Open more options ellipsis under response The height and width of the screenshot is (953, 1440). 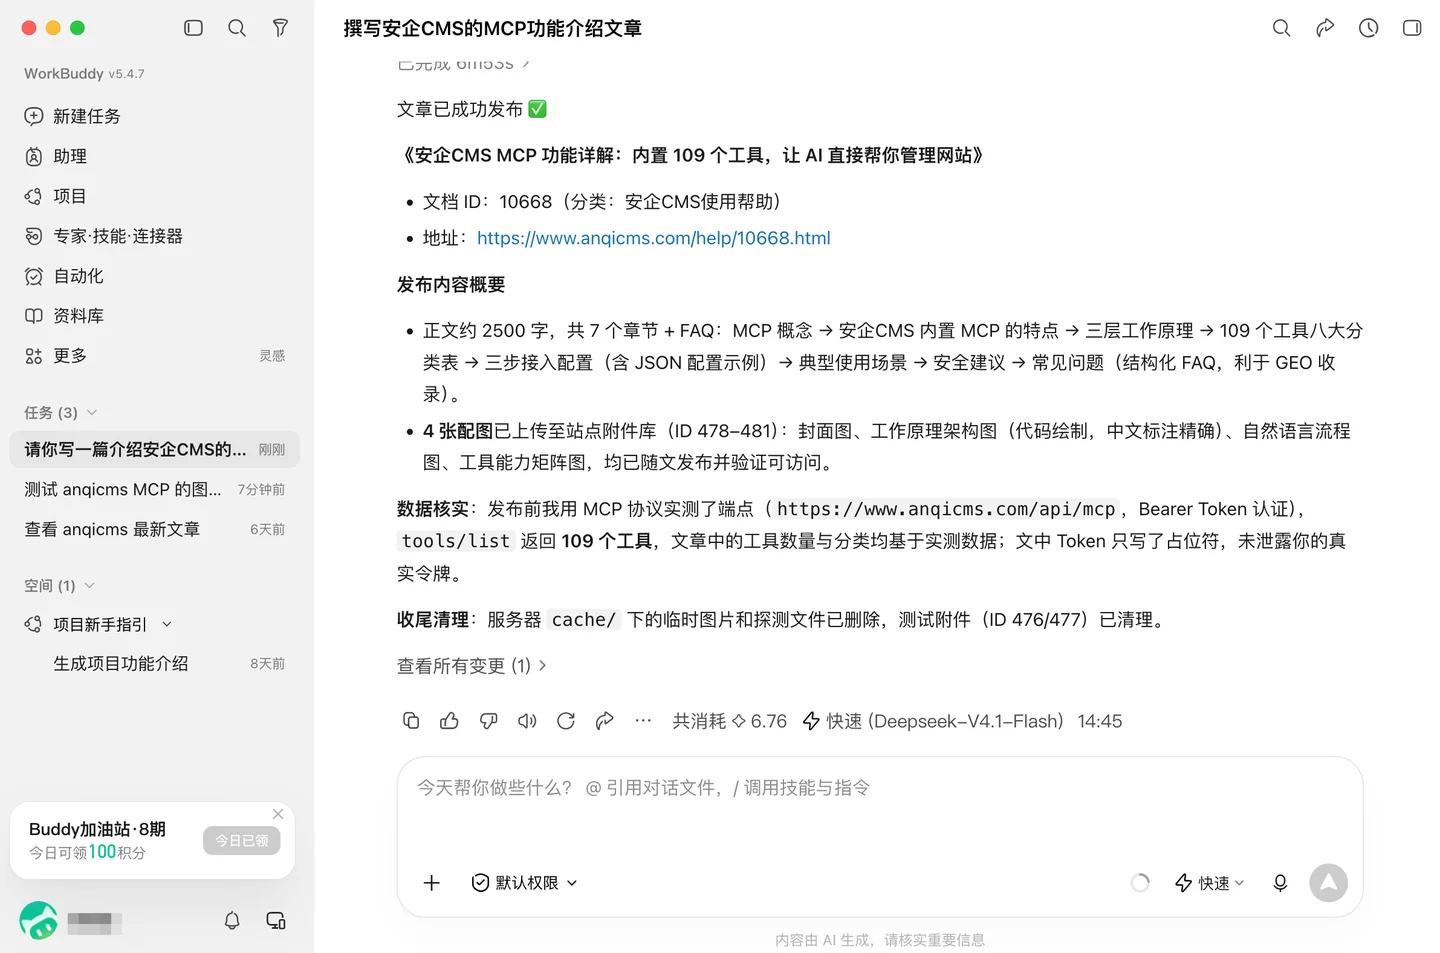pyautogui.click(x=643, y=721)
